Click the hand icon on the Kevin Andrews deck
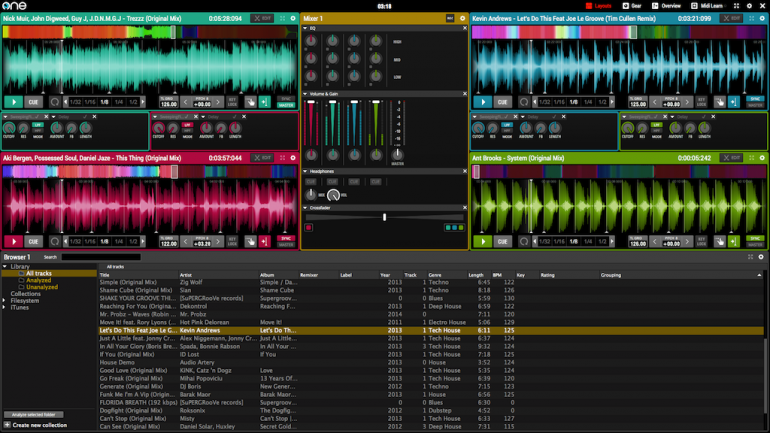This screenshot has height=433, width=770. [x=719, y=102]
